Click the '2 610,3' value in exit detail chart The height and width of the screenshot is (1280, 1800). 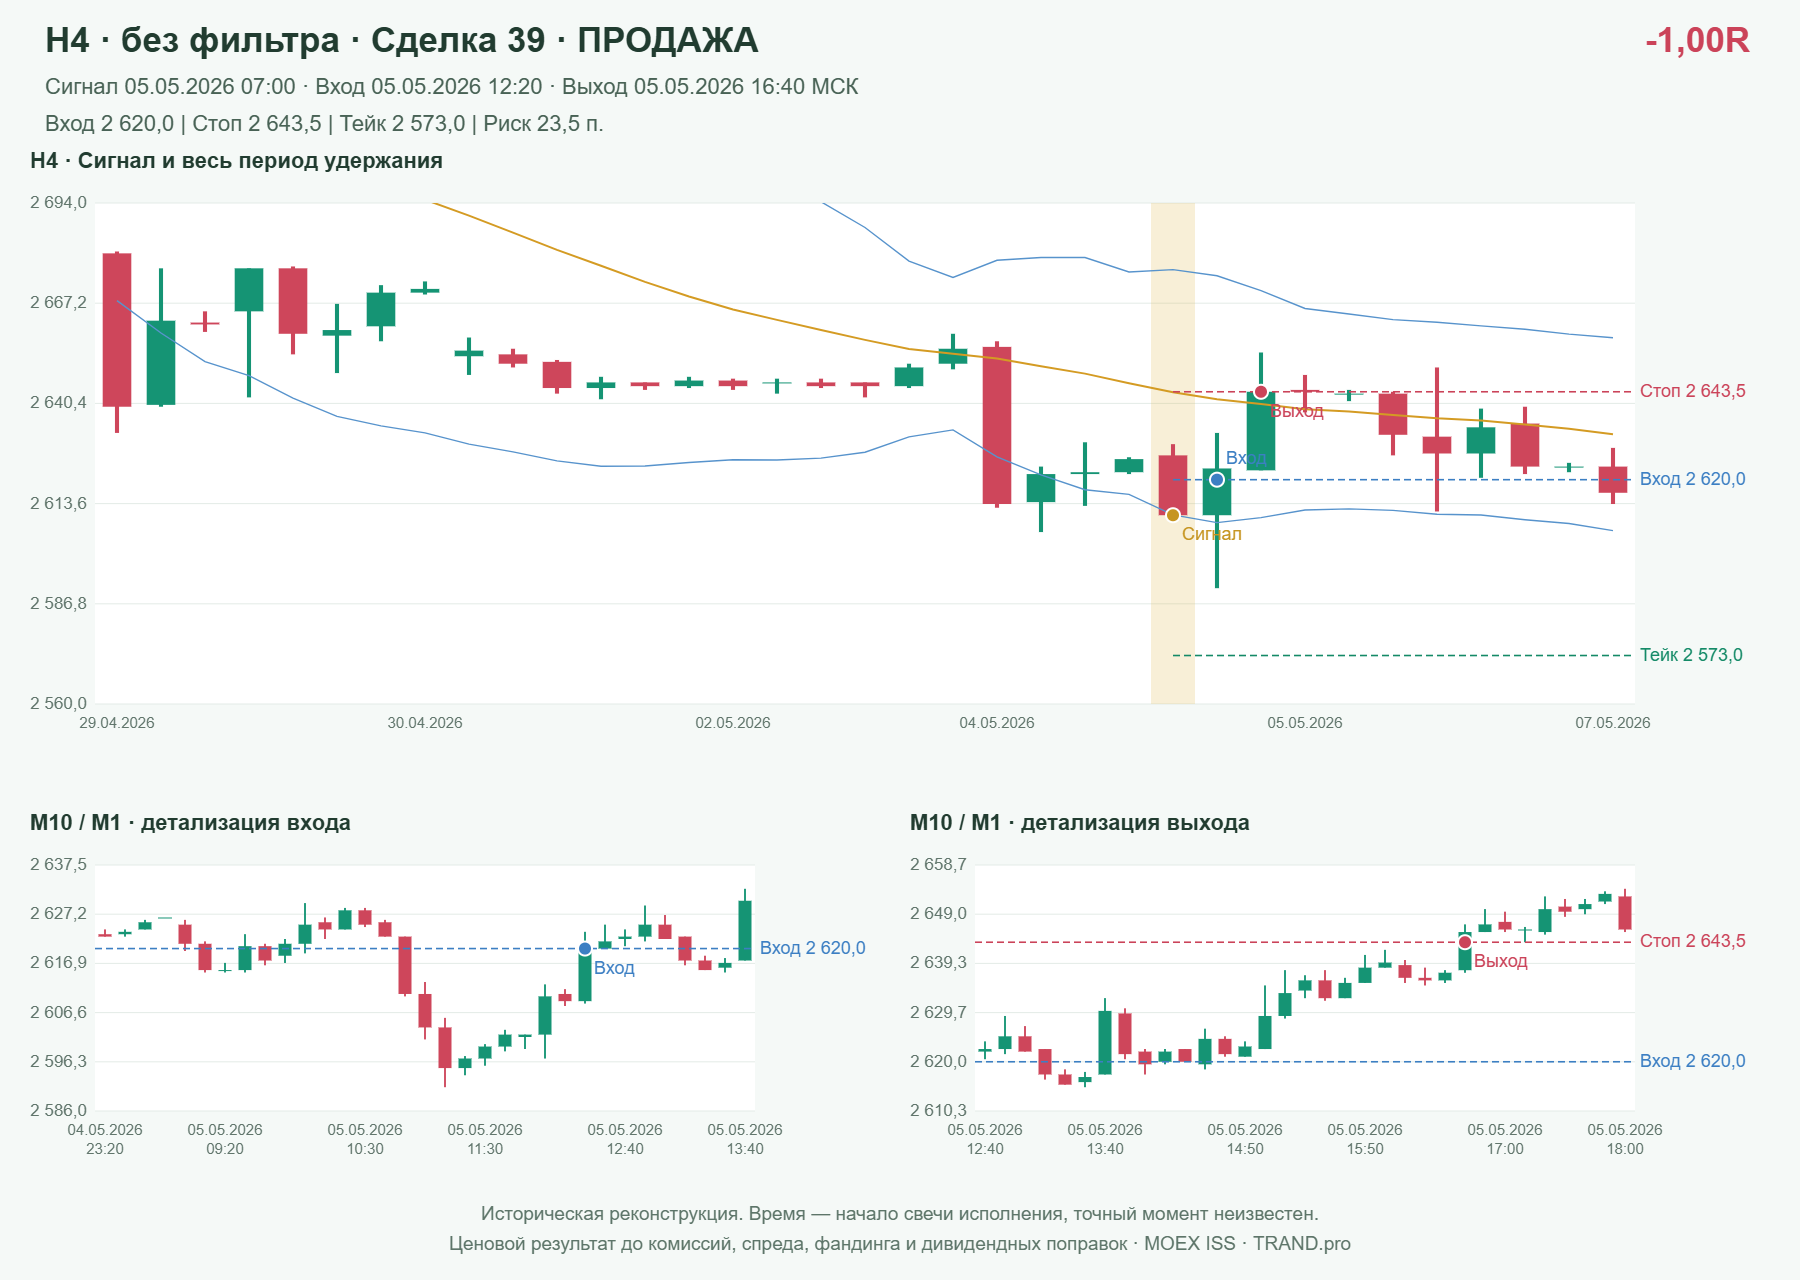point(938,1111)
